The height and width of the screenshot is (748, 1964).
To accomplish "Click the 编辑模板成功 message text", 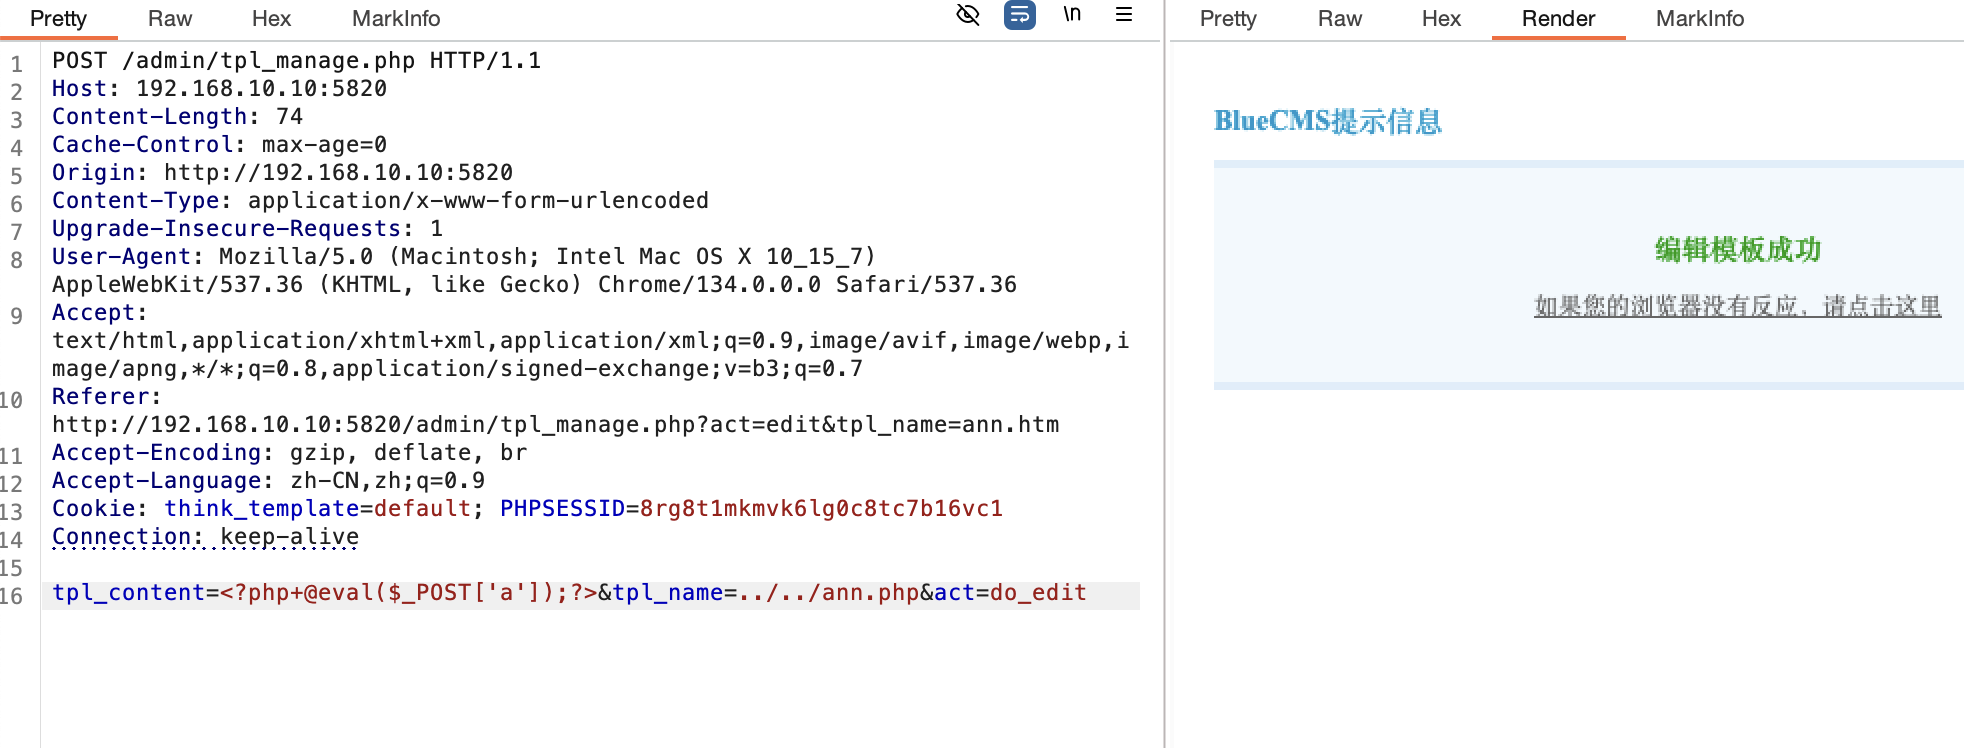I will pyautogui.click(x=1738, y=249).
